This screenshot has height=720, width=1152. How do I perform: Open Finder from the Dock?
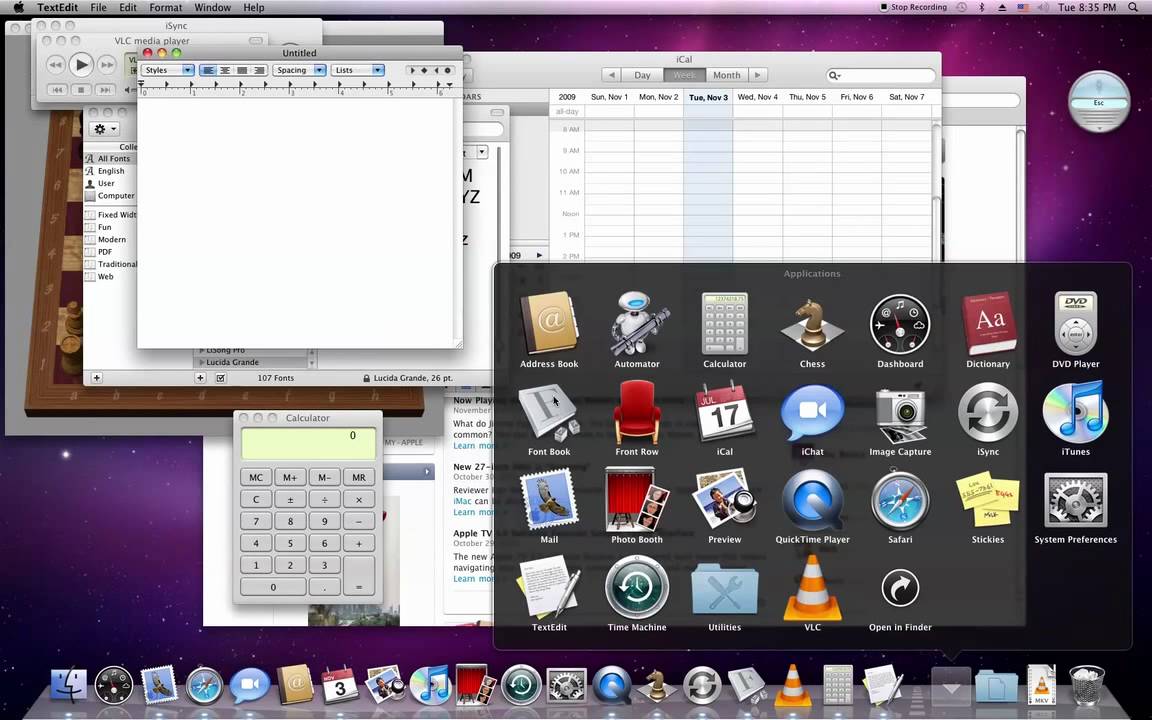(68, 685)
